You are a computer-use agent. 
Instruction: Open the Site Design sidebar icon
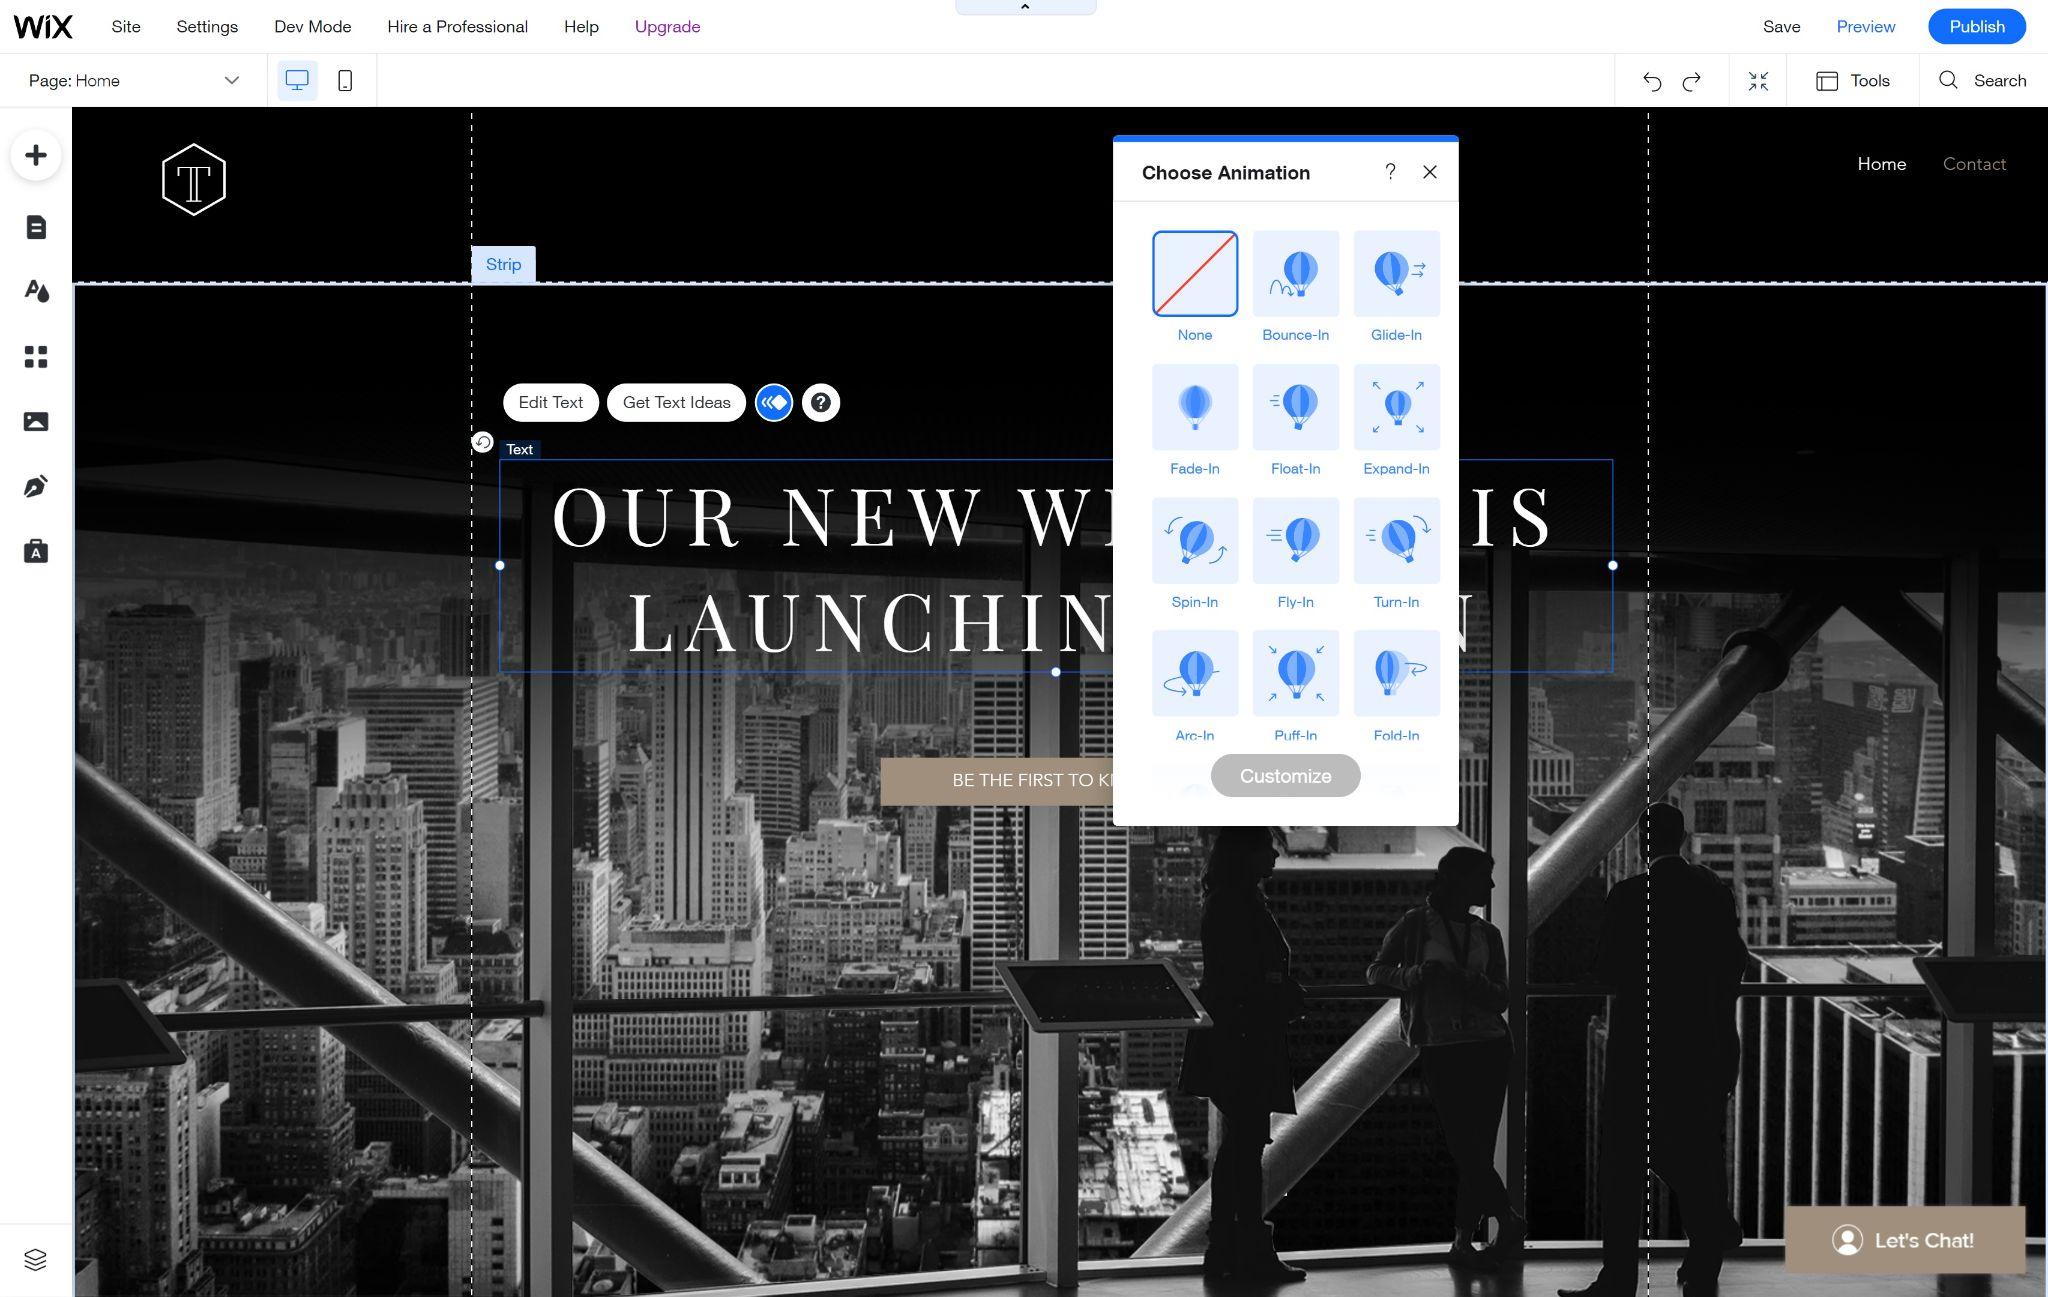(36, 291)
